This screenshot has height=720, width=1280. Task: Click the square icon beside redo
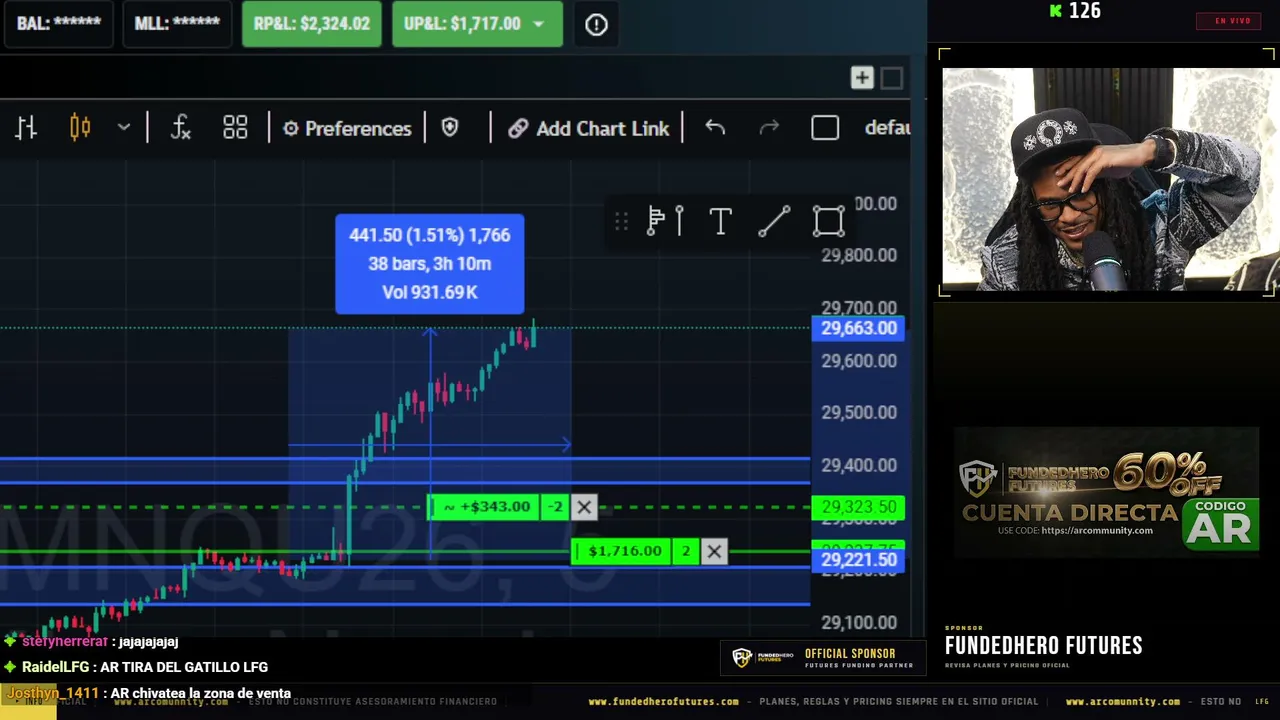point(825,128)
